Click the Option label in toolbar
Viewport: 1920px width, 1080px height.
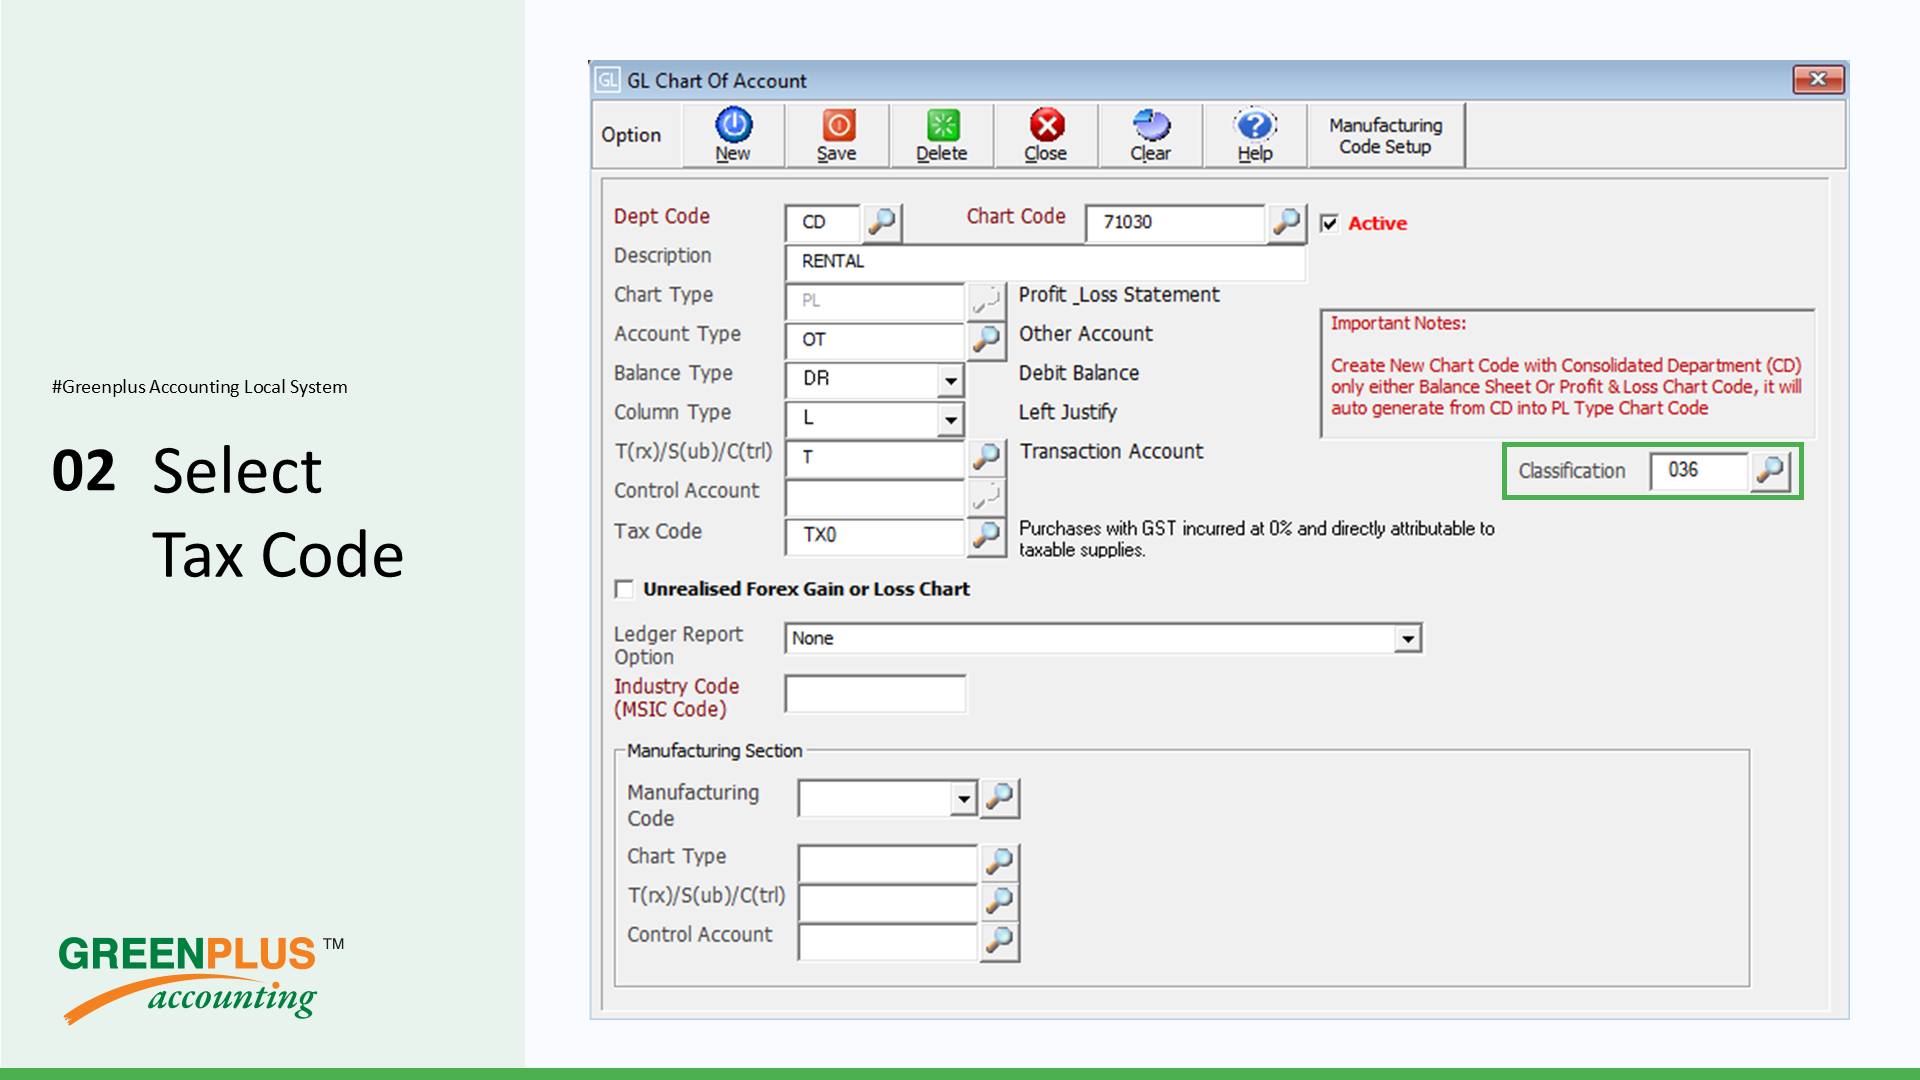[631, 135]
